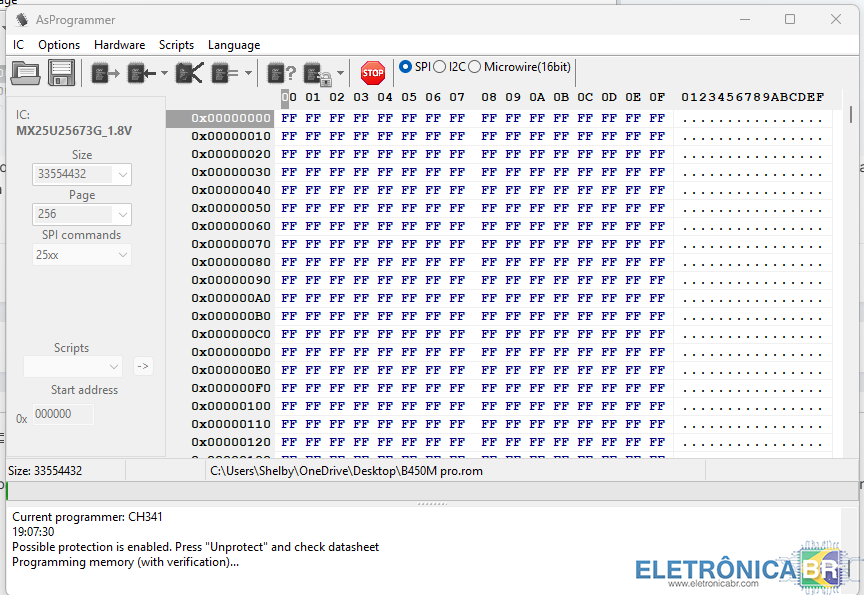Image resolution: width=864 pixels, height=595 pixels.
Task: Click the script run arrow button
Action: 143,366
